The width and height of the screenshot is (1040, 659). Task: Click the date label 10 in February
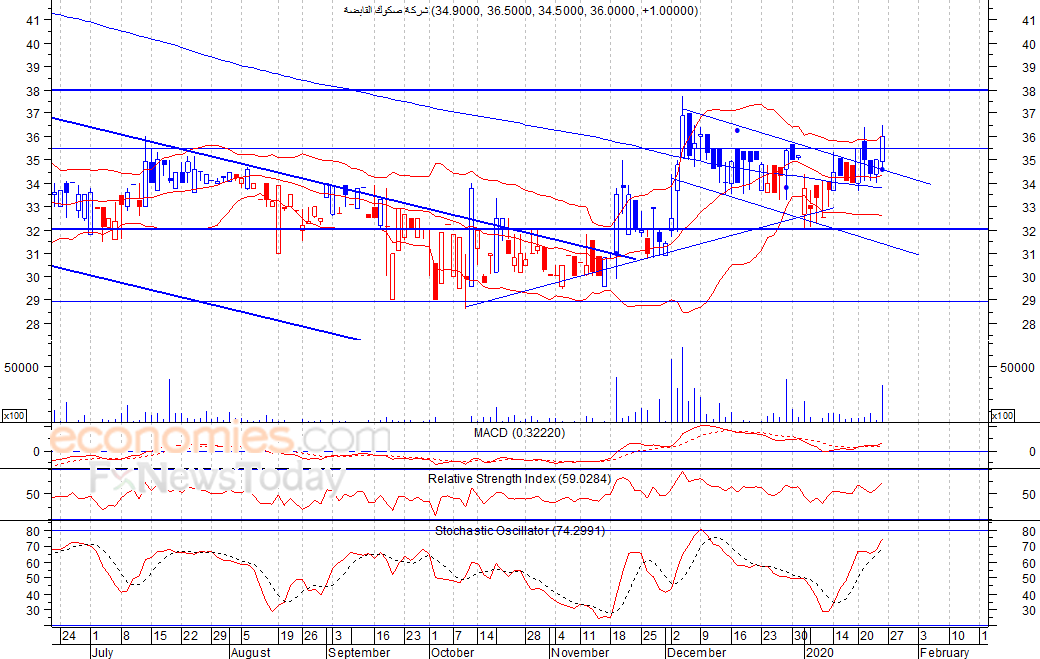pyautogui.click(x=958, y=636)
